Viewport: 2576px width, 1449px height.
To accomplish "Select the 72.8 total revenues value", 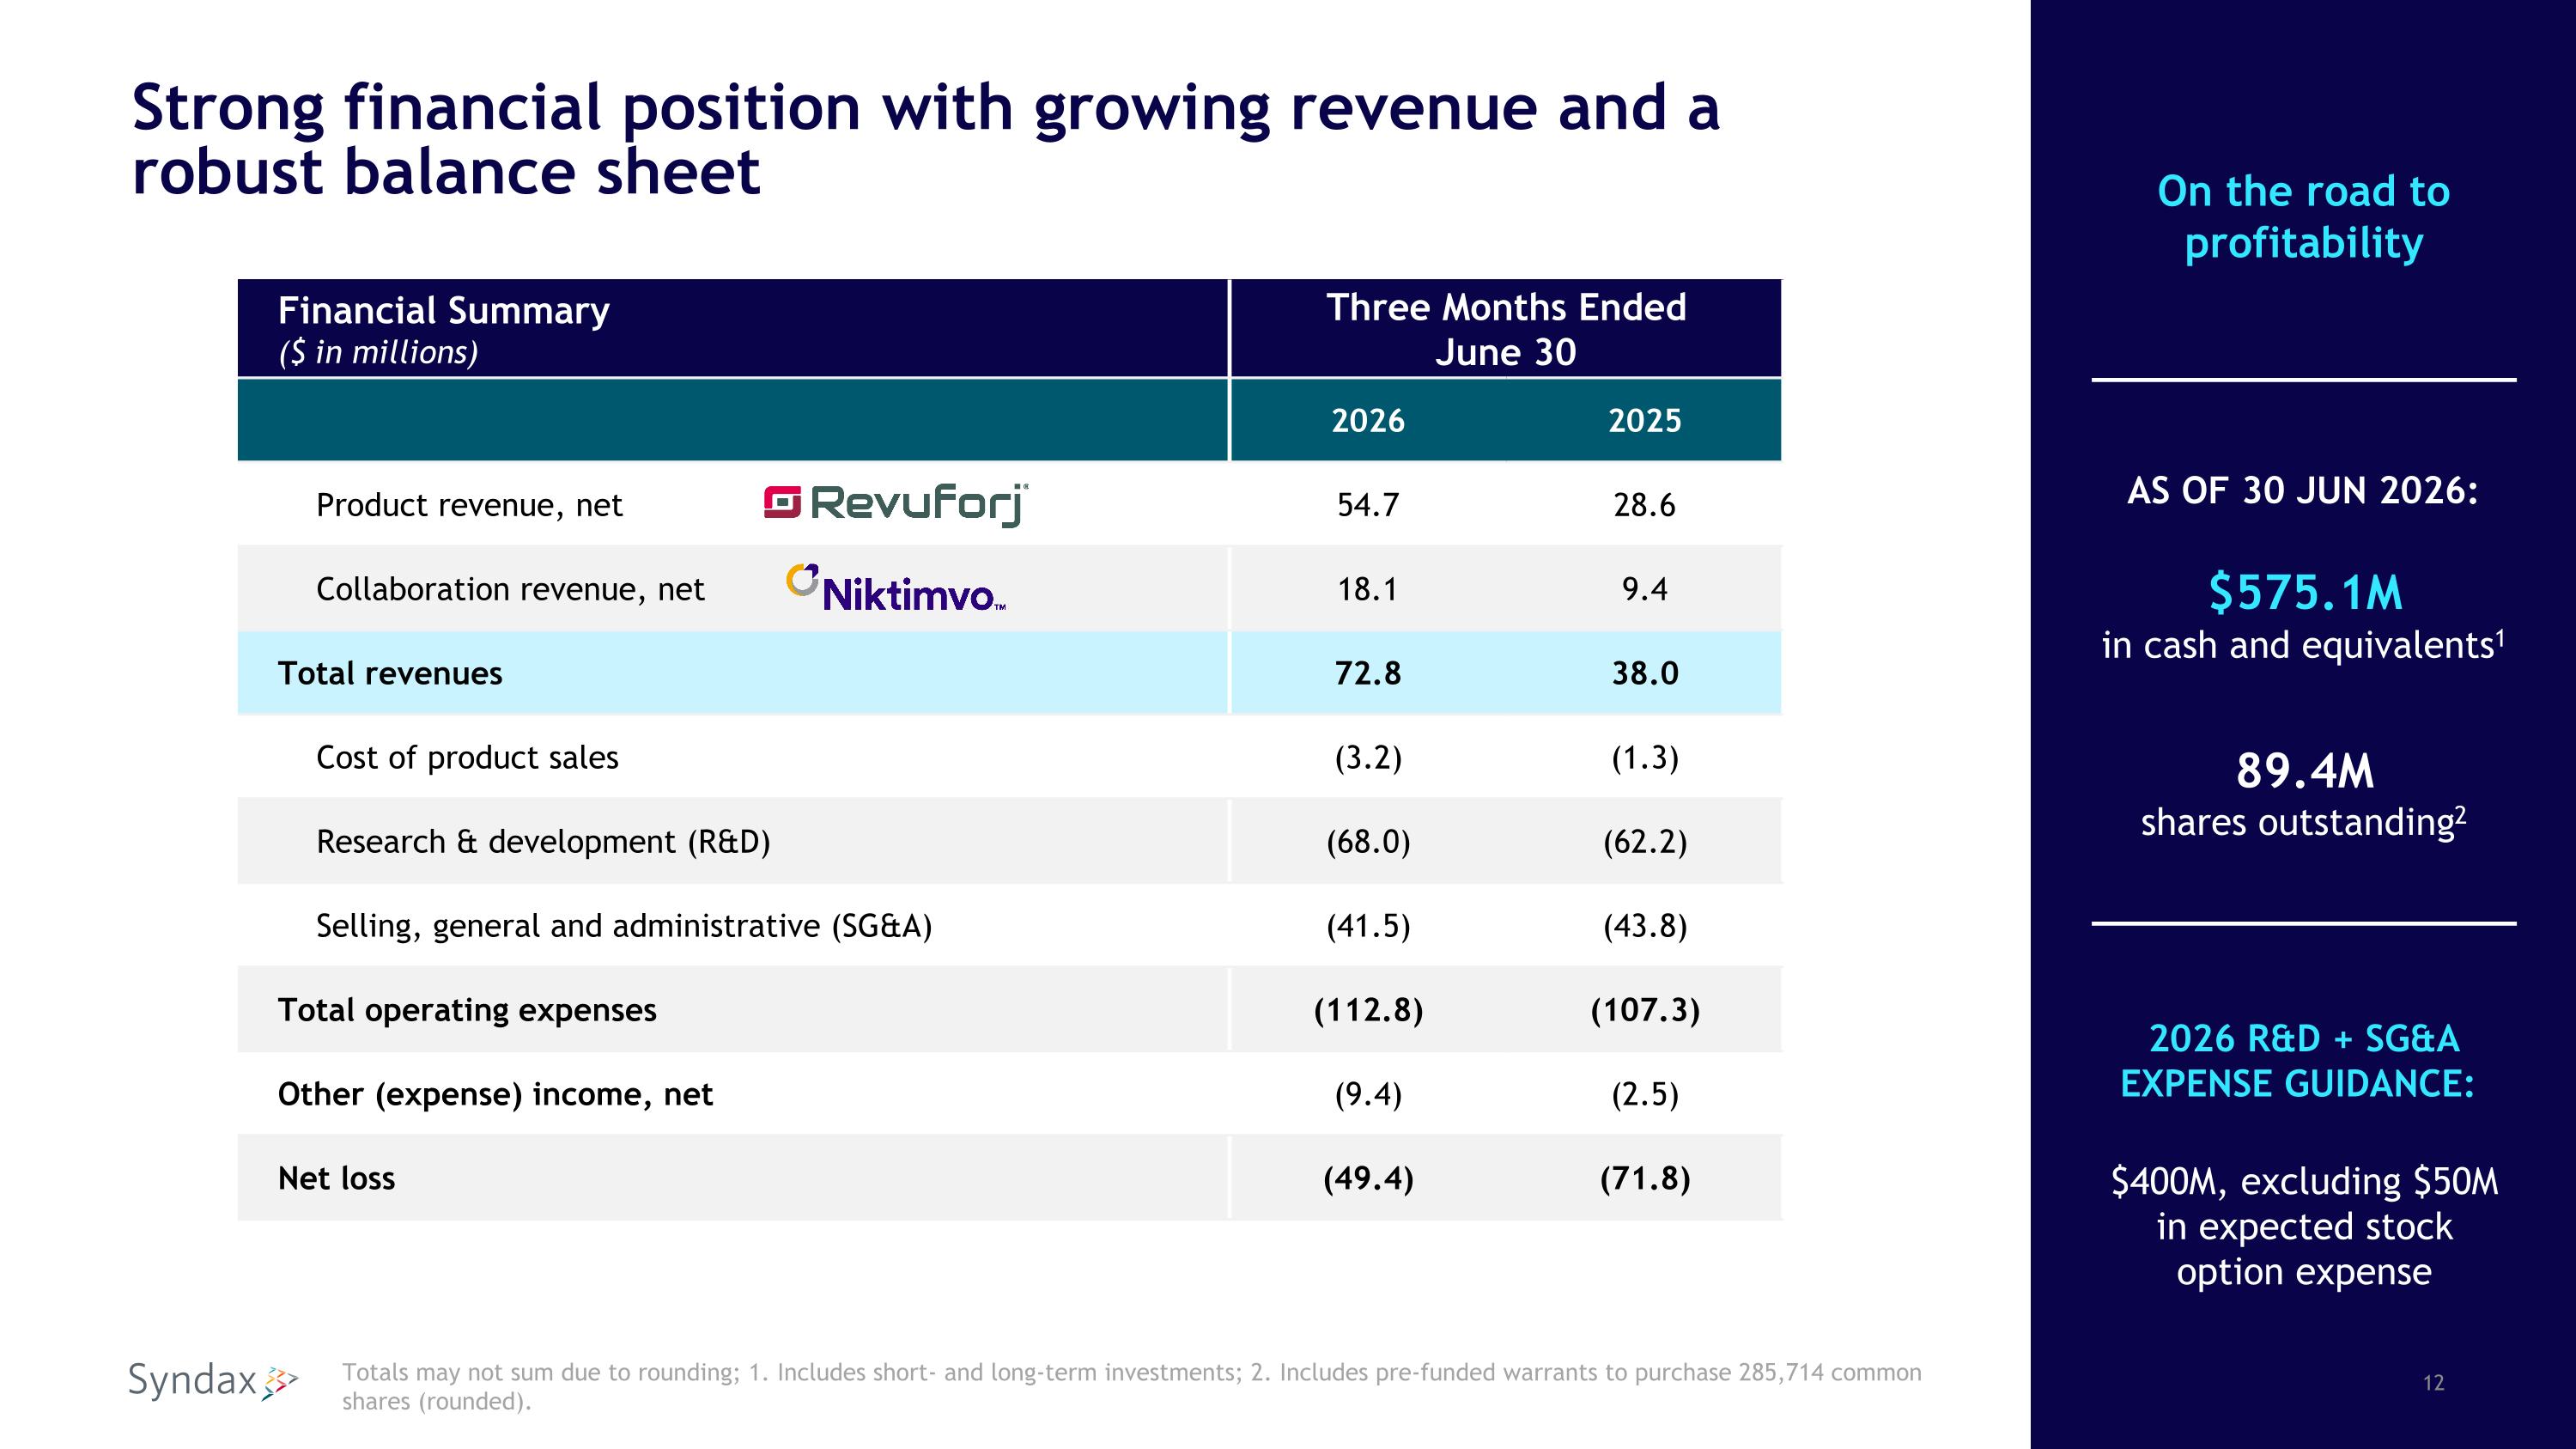I will [x=1368, y=673].
